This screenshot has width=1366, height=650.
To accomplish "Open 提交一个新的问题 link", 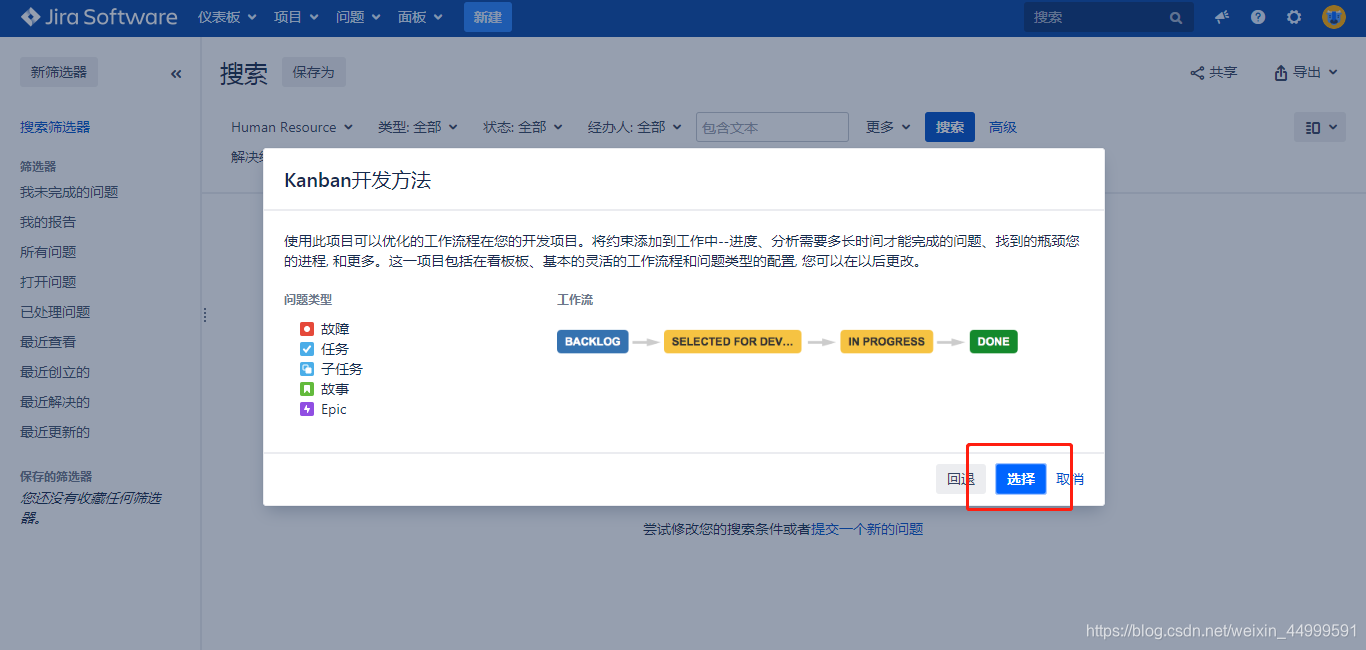I will (867, 529).
